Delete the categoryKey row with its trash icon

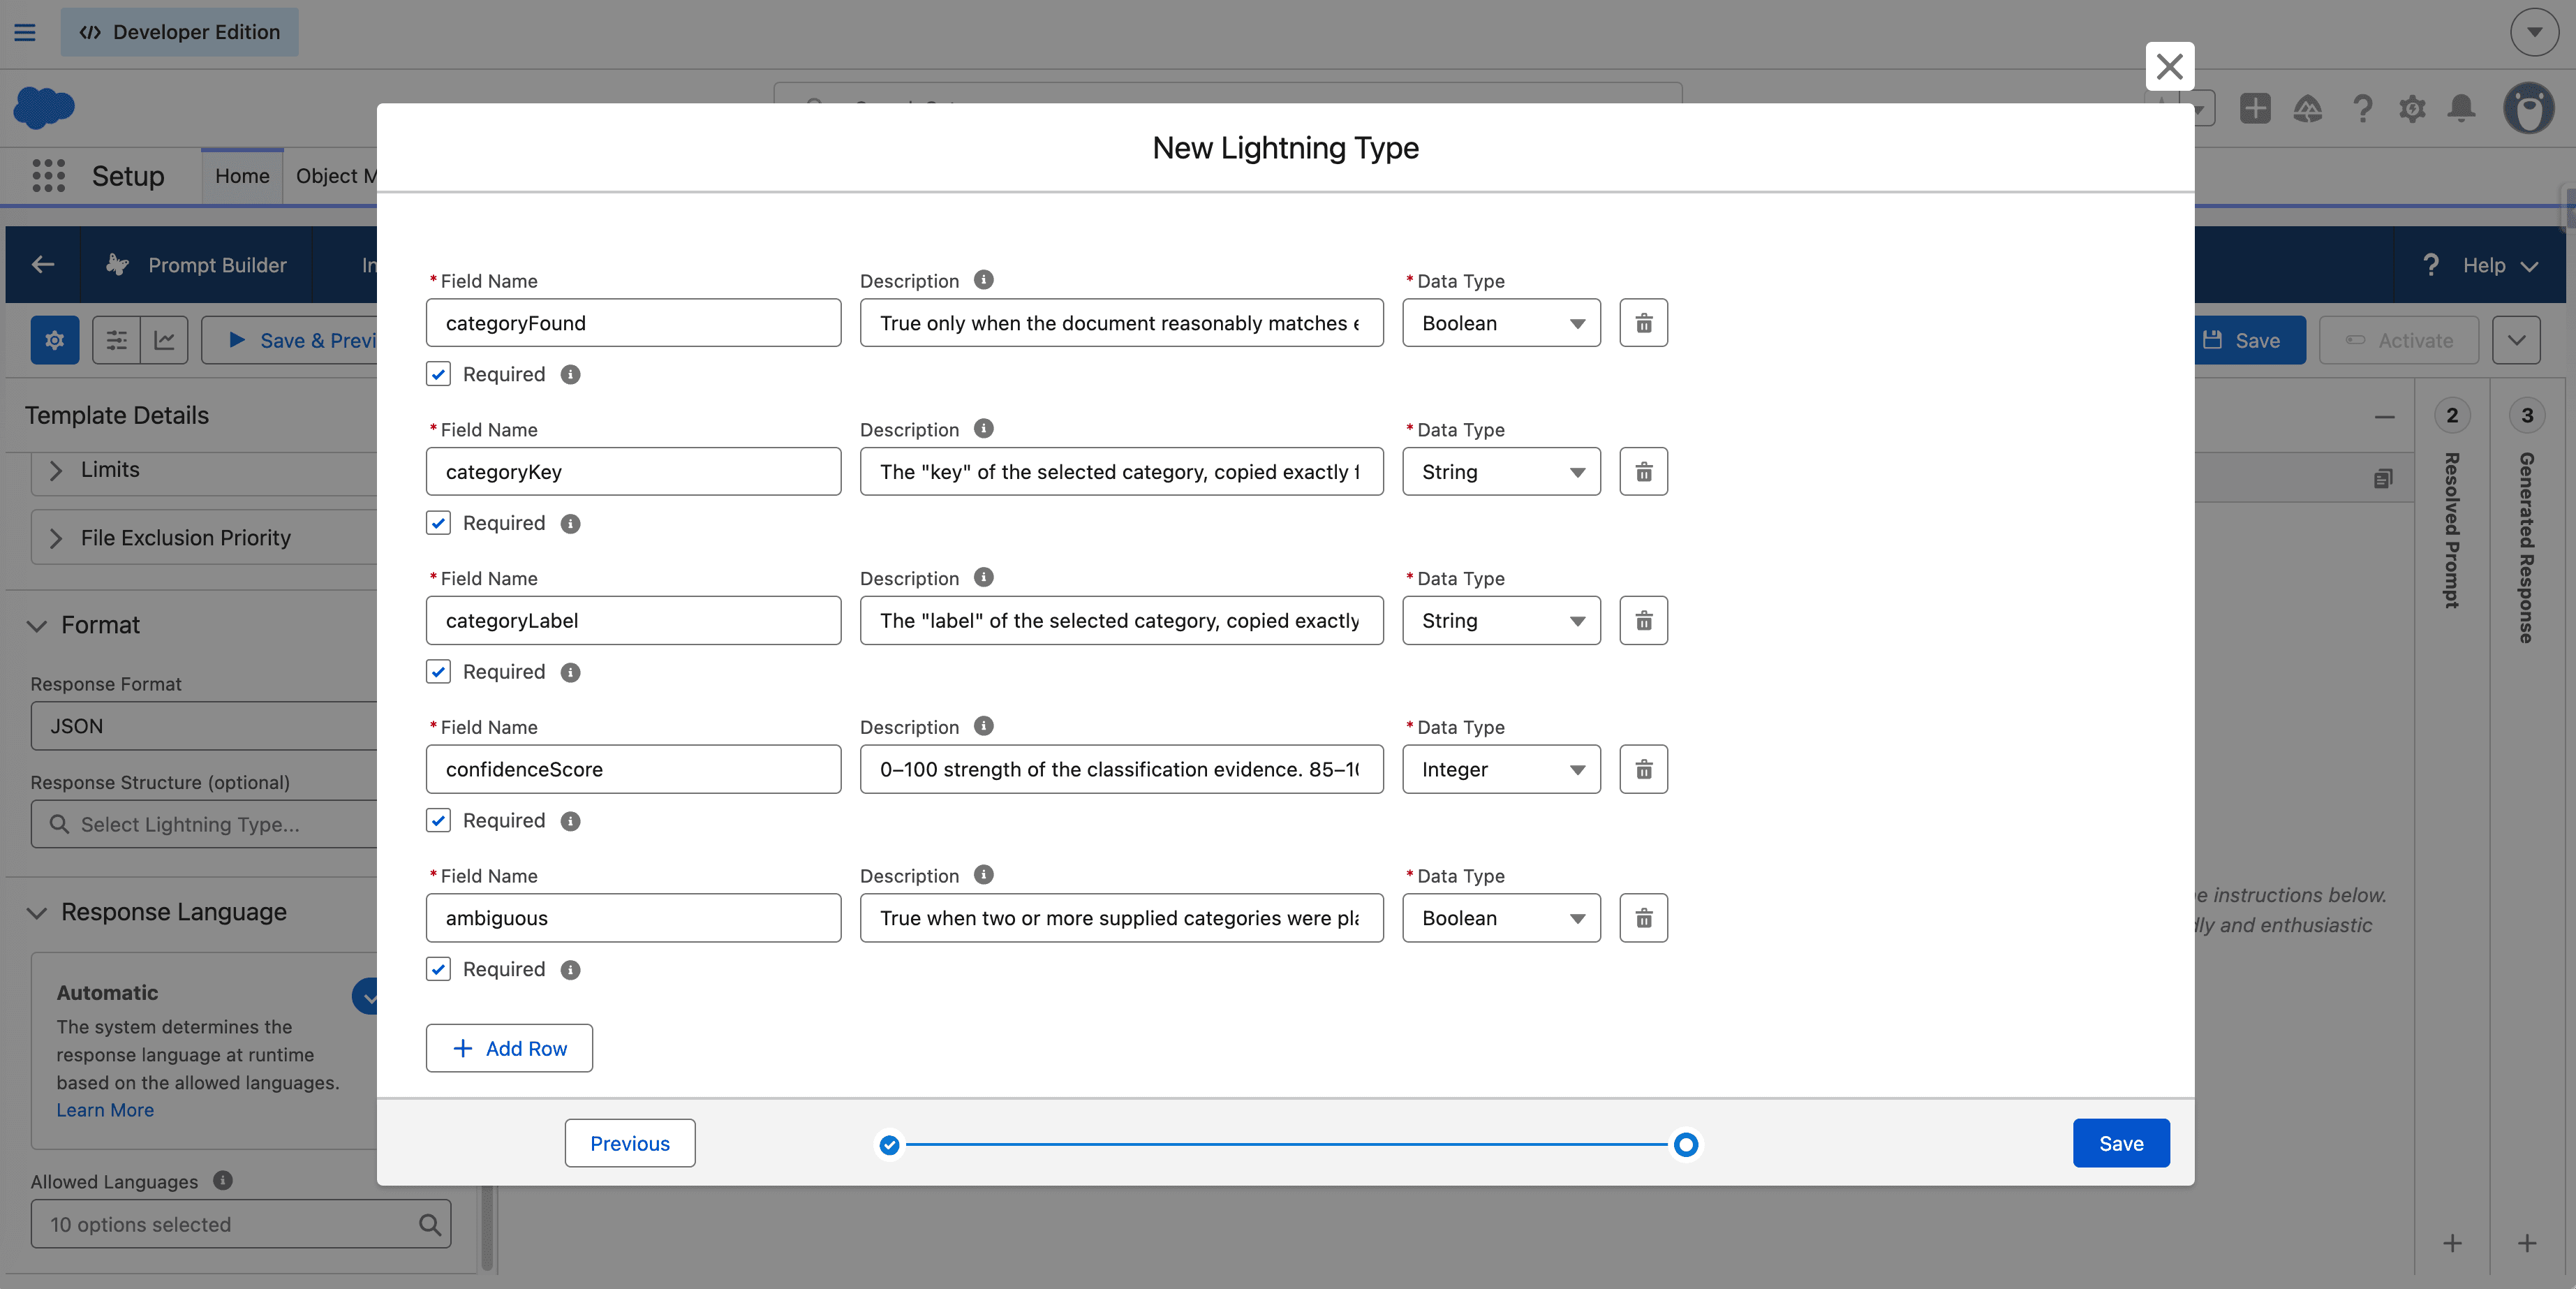pos(1643,472)
